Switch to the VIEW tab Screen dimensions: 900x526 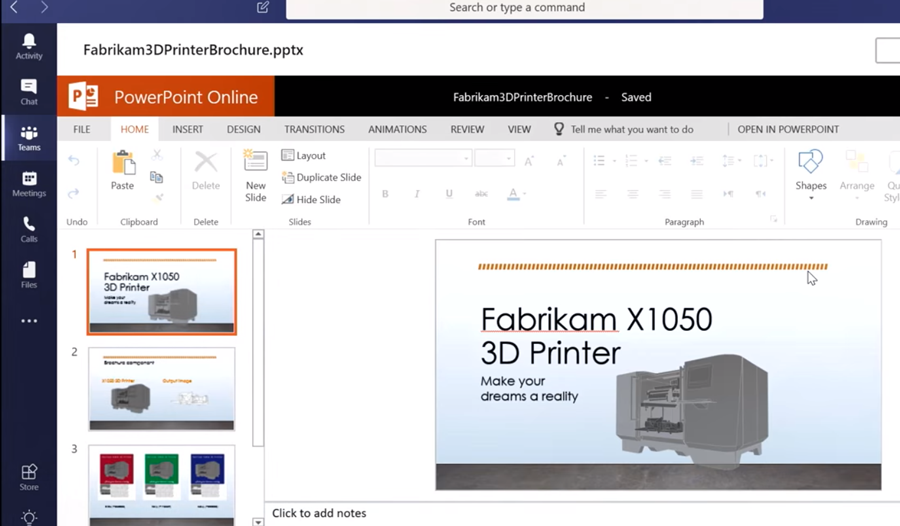pos(519,129)
